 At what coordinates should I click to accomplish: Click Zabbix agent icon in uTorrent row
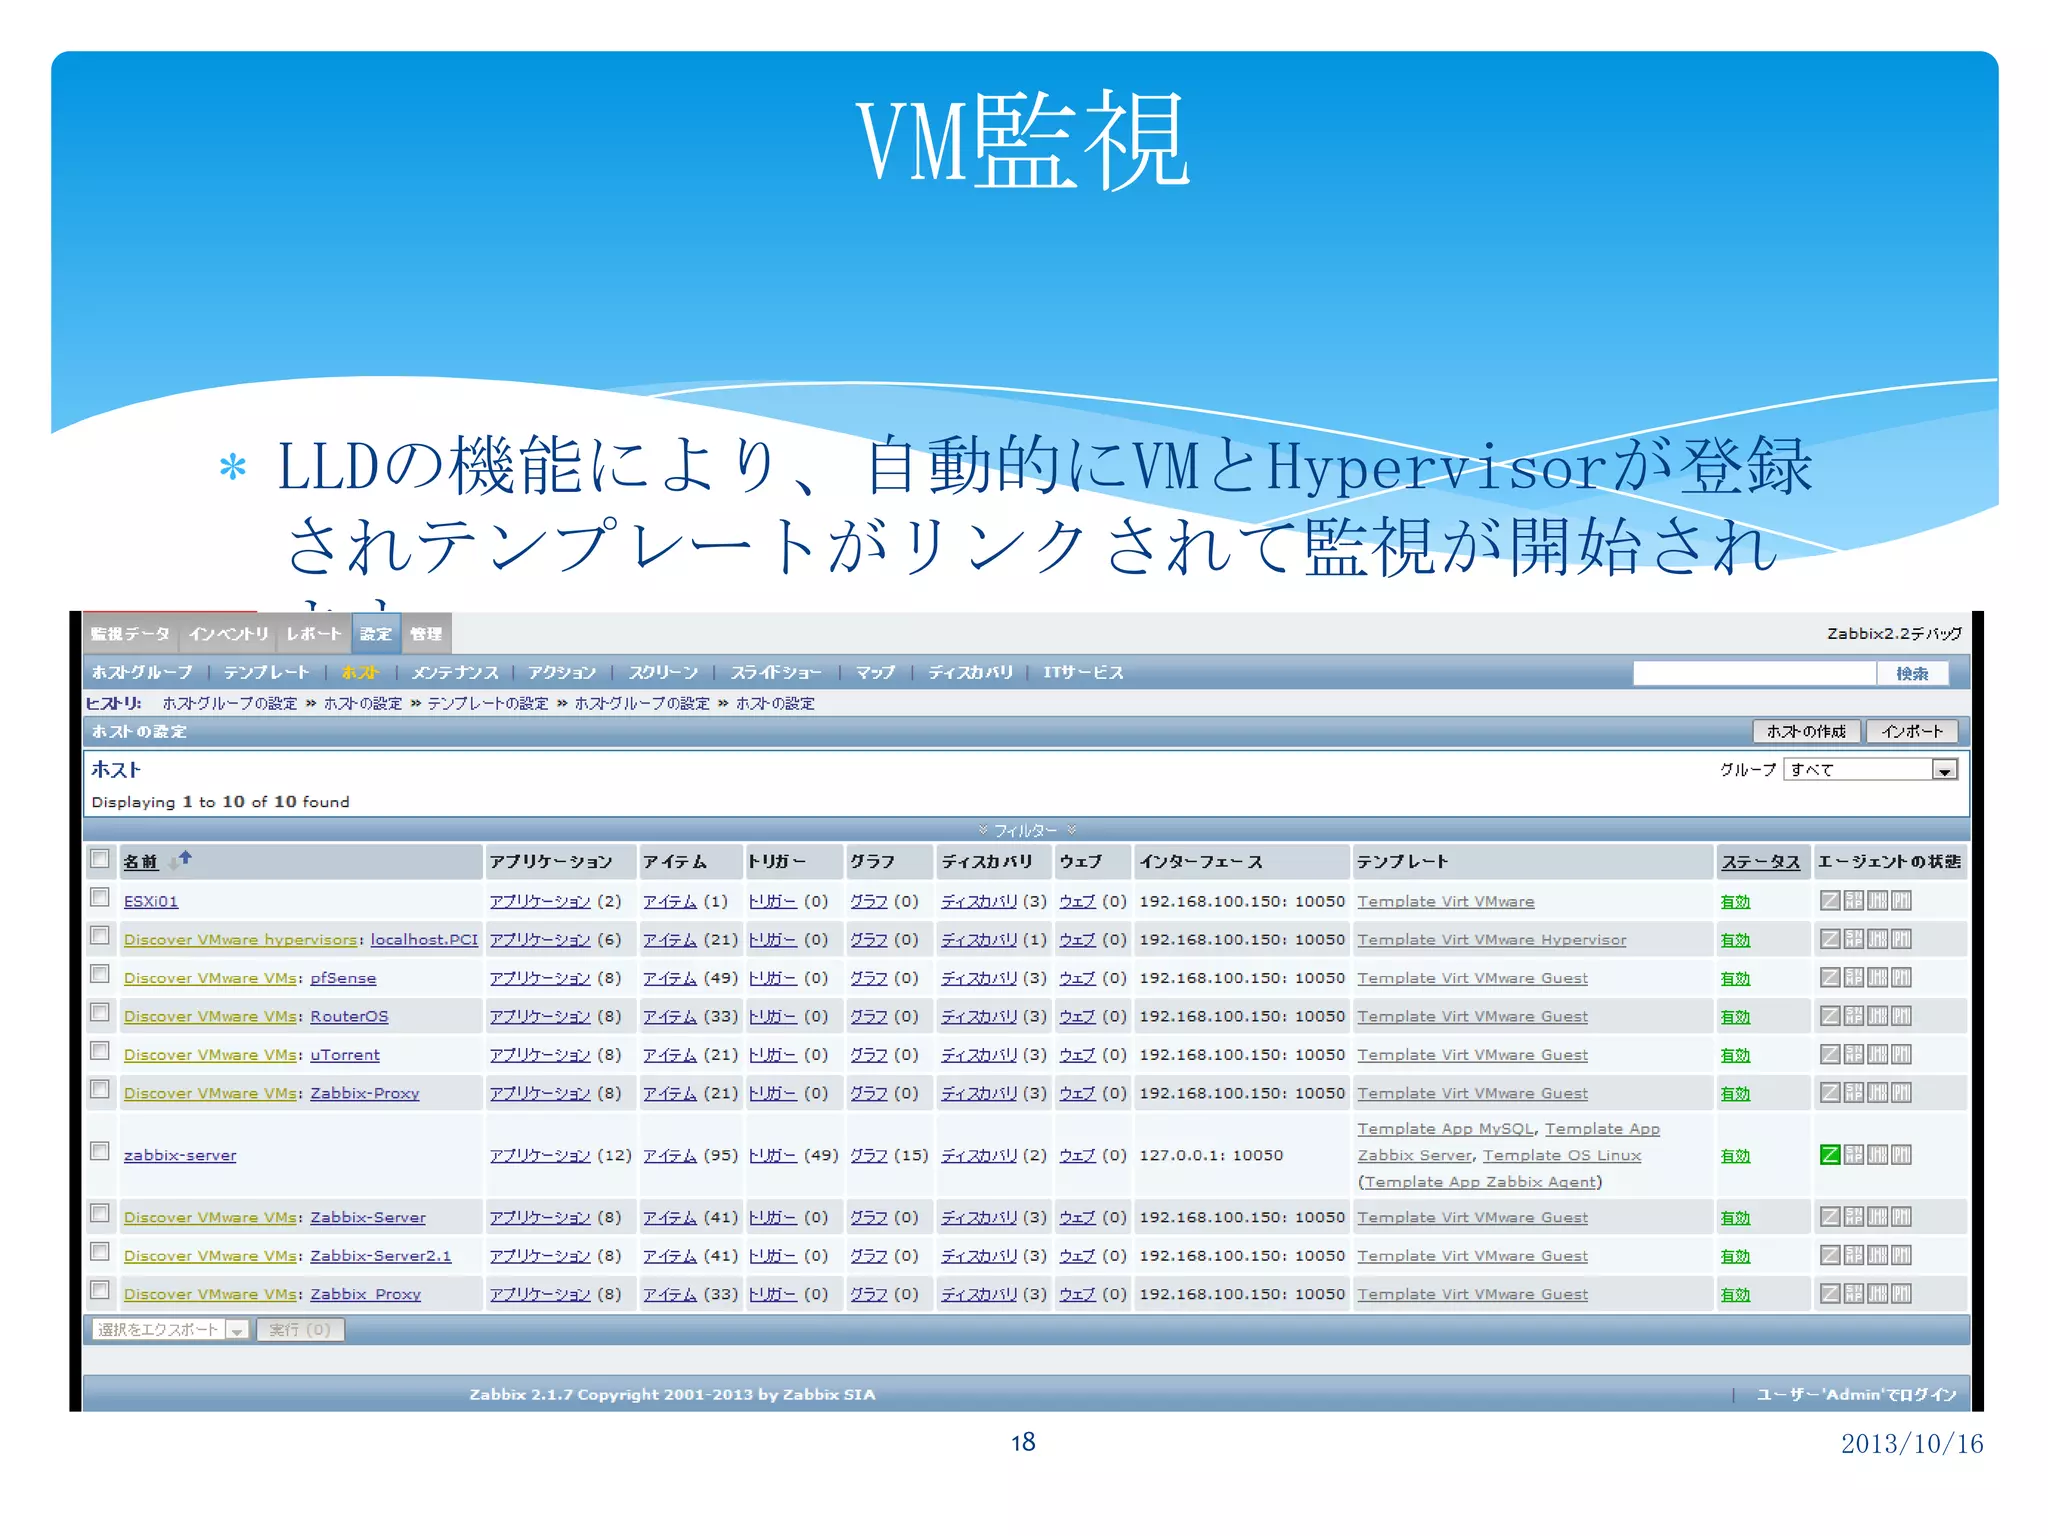pyautogui.click(x=1829, y=1055)
